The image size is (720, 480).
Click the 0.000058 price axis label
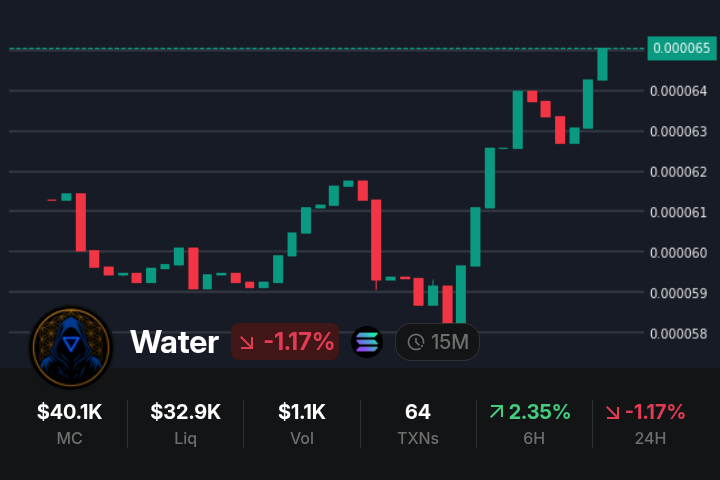[679, 333]
